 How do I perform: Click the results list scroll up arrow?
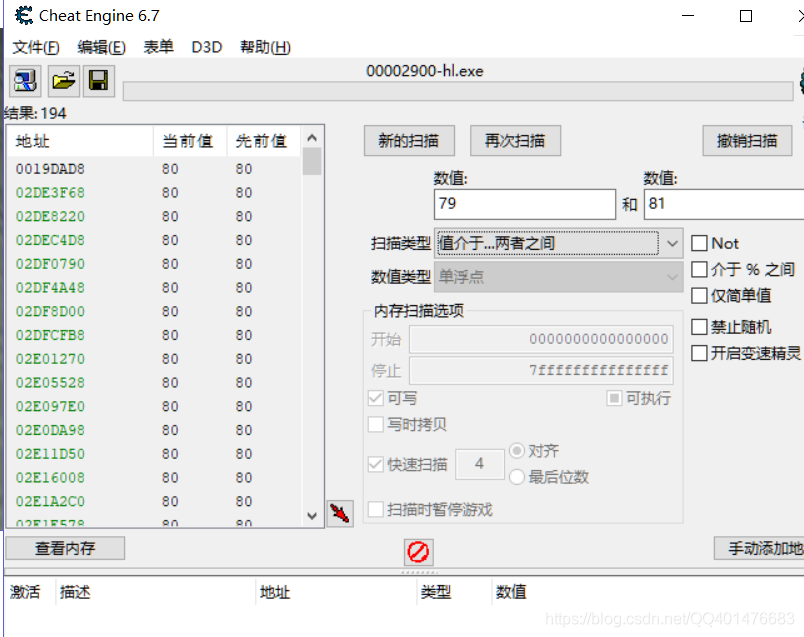[312, 137]
